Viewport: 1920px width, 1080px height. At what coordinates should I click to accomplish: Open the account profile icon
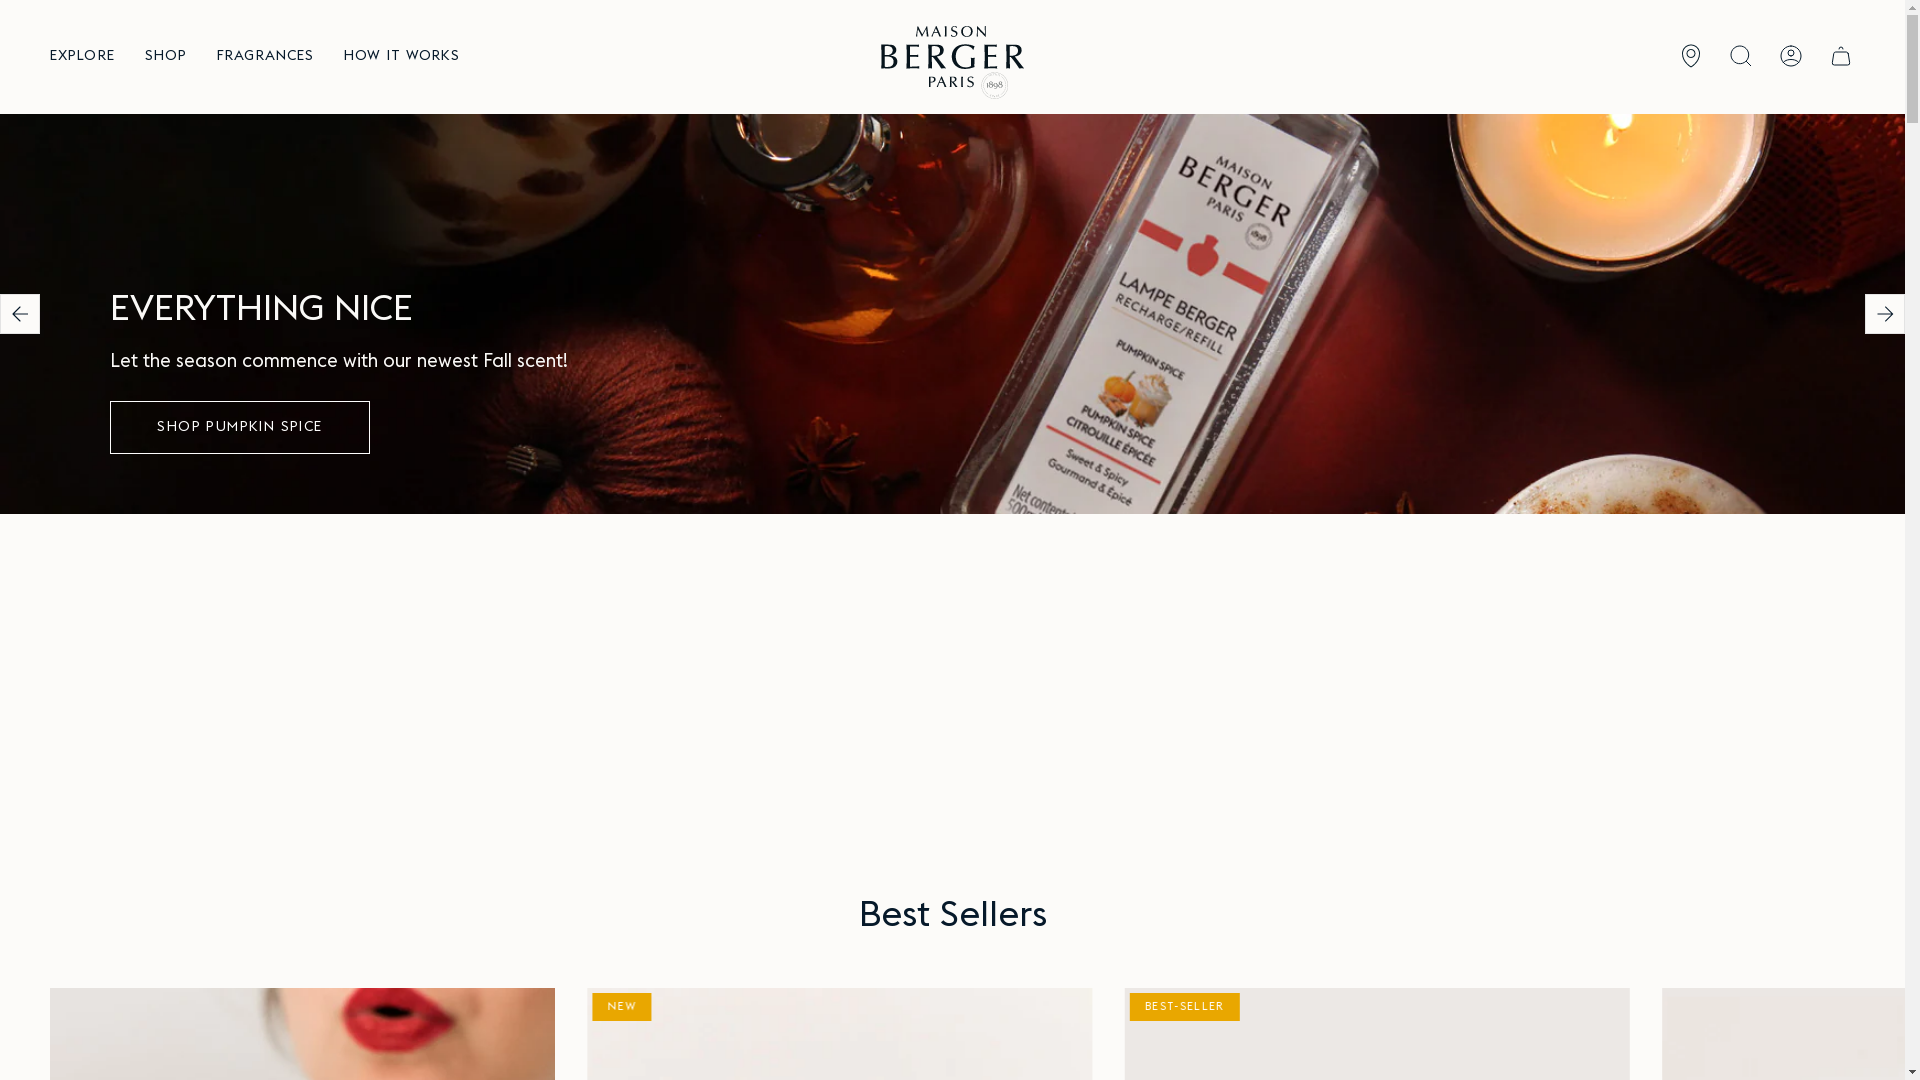[x=1790, y=56]
